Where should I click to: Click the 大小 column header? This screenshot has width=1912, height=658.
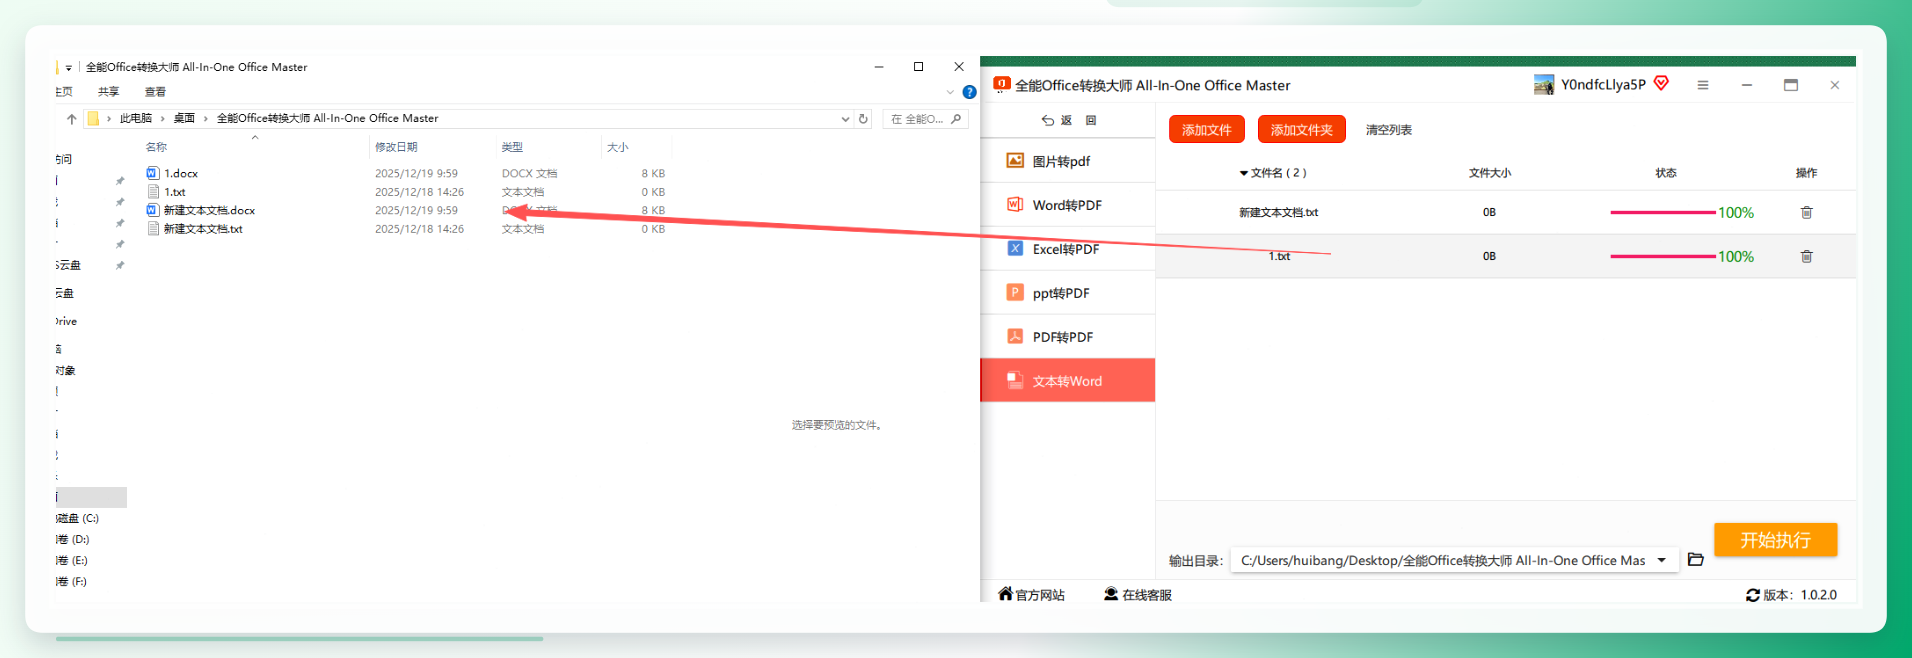618,147
